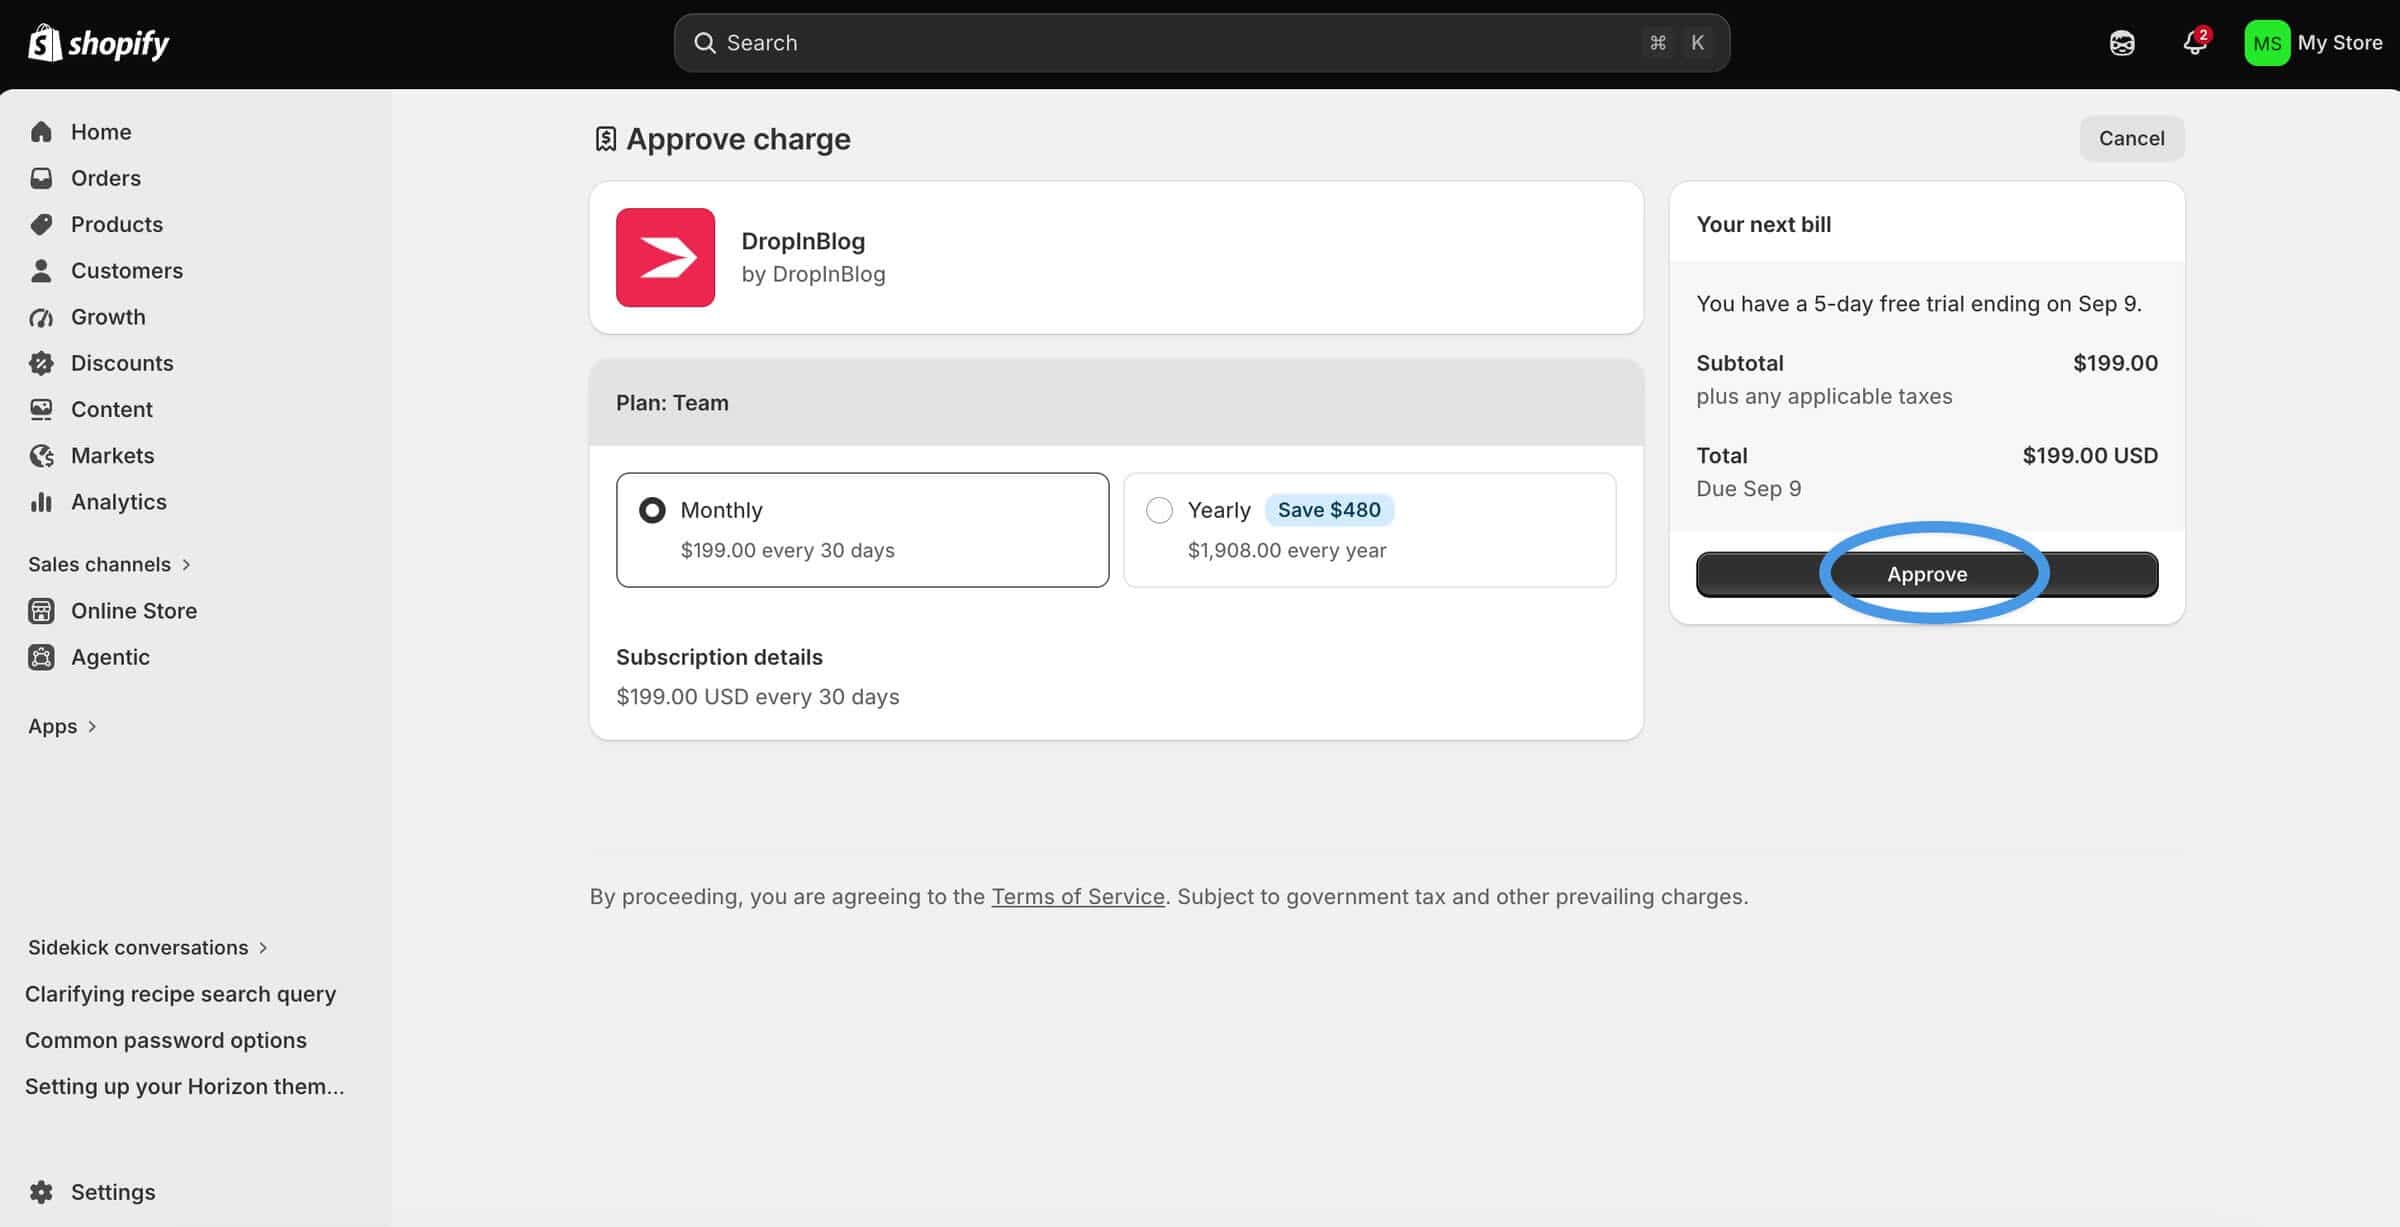Viewport: 2400px width, 1227px height.
Task: Click the Home house icon
Action: pyautogui.click(x=41, y=132)
